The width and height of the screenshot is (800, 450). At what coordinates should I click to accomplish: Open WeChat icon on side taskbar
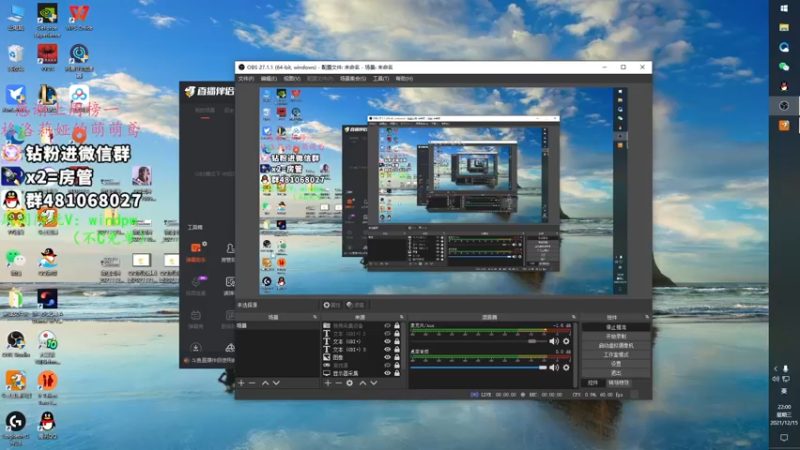point(784,67)
